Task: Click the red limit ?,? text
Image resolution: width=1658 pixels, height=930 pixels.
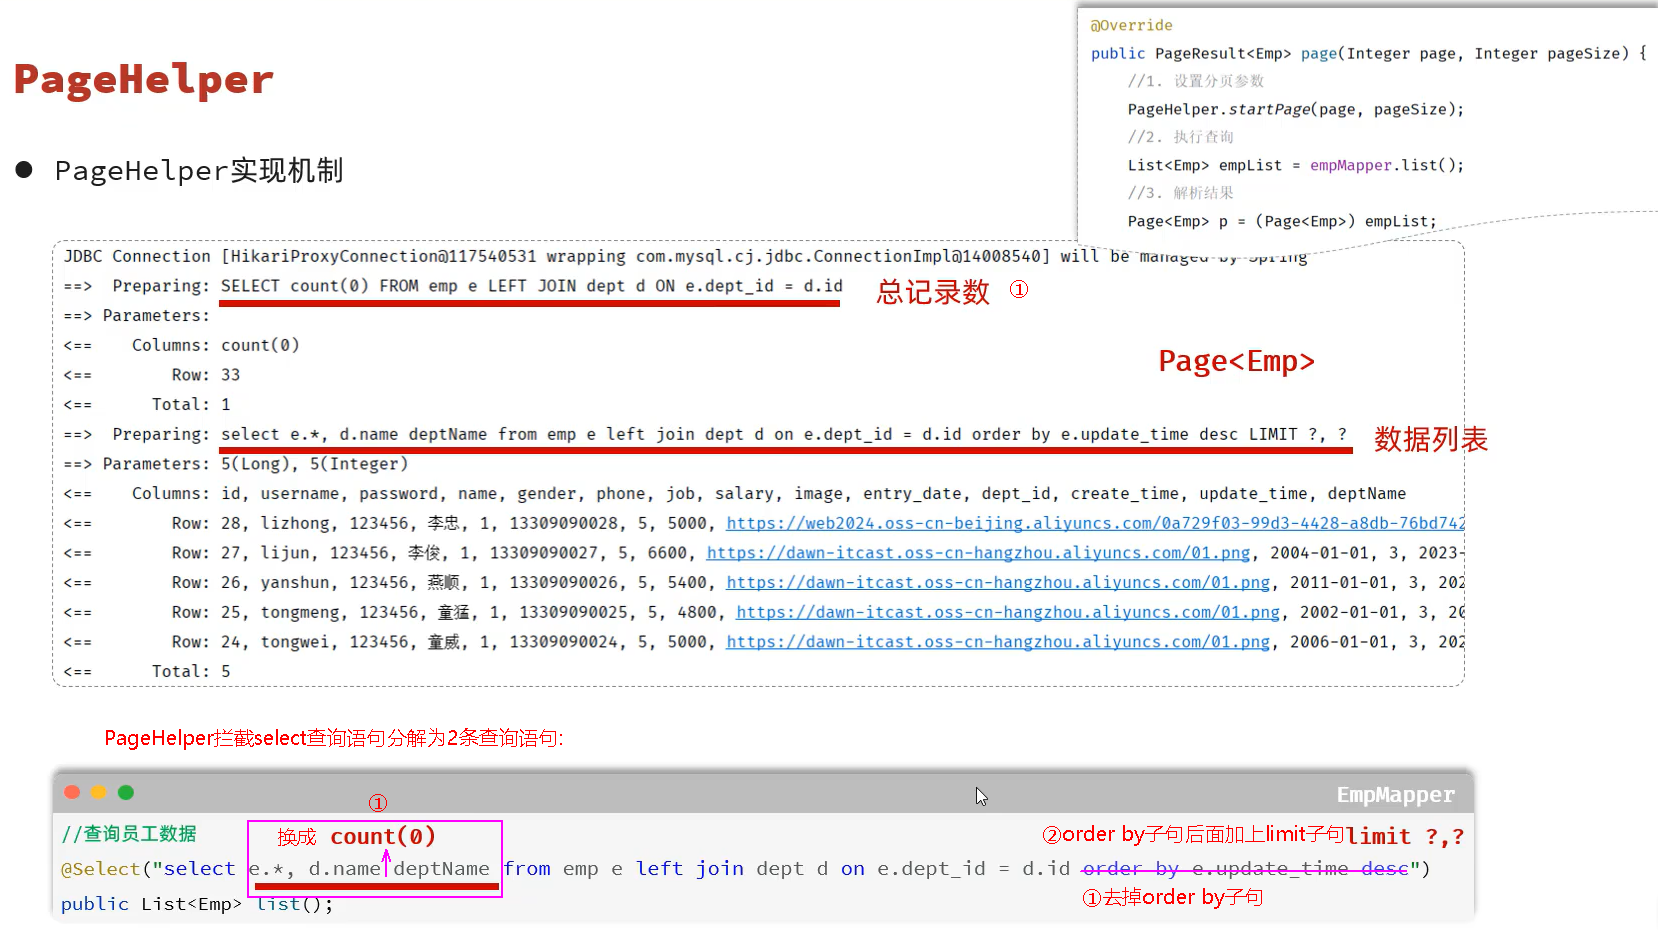Action: click(x=1404, y=836)
